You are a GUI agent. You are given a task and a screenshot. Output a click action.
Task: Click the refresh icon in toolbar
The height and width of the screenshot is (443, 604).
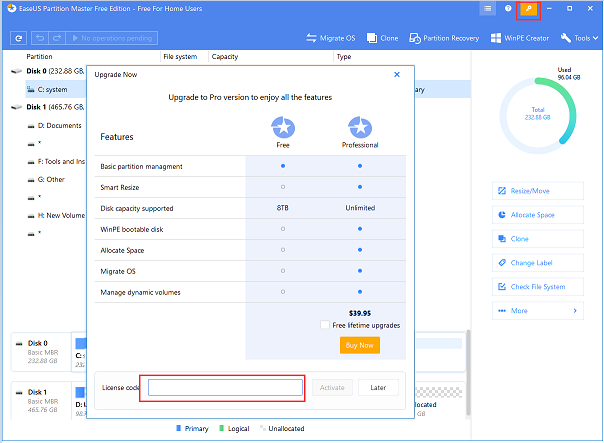click(x=18, y=38)
